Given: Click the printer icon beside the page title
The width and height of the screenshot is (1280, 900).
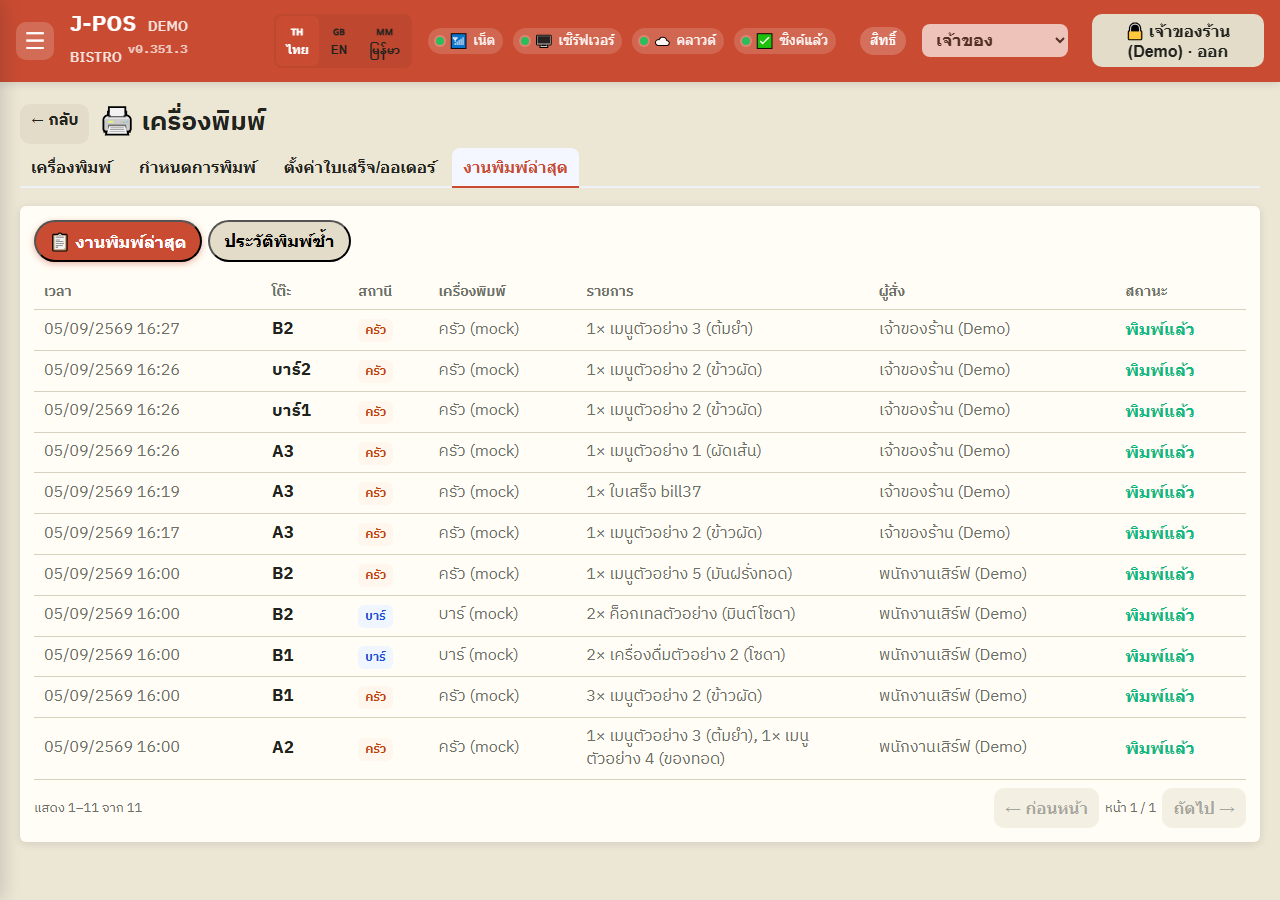Looking at the screenshot, I should pyautogui.click(x=117, y=122).
